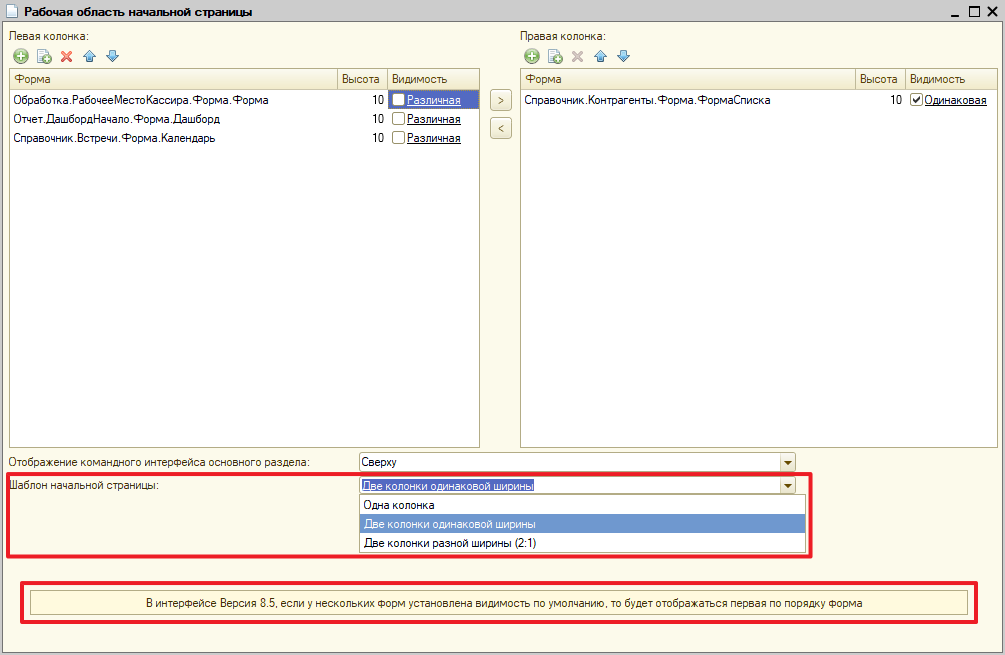Click 'Высота' column header in right table
1005x655 pixels.
pyautogui.click(x=880, y=79)
